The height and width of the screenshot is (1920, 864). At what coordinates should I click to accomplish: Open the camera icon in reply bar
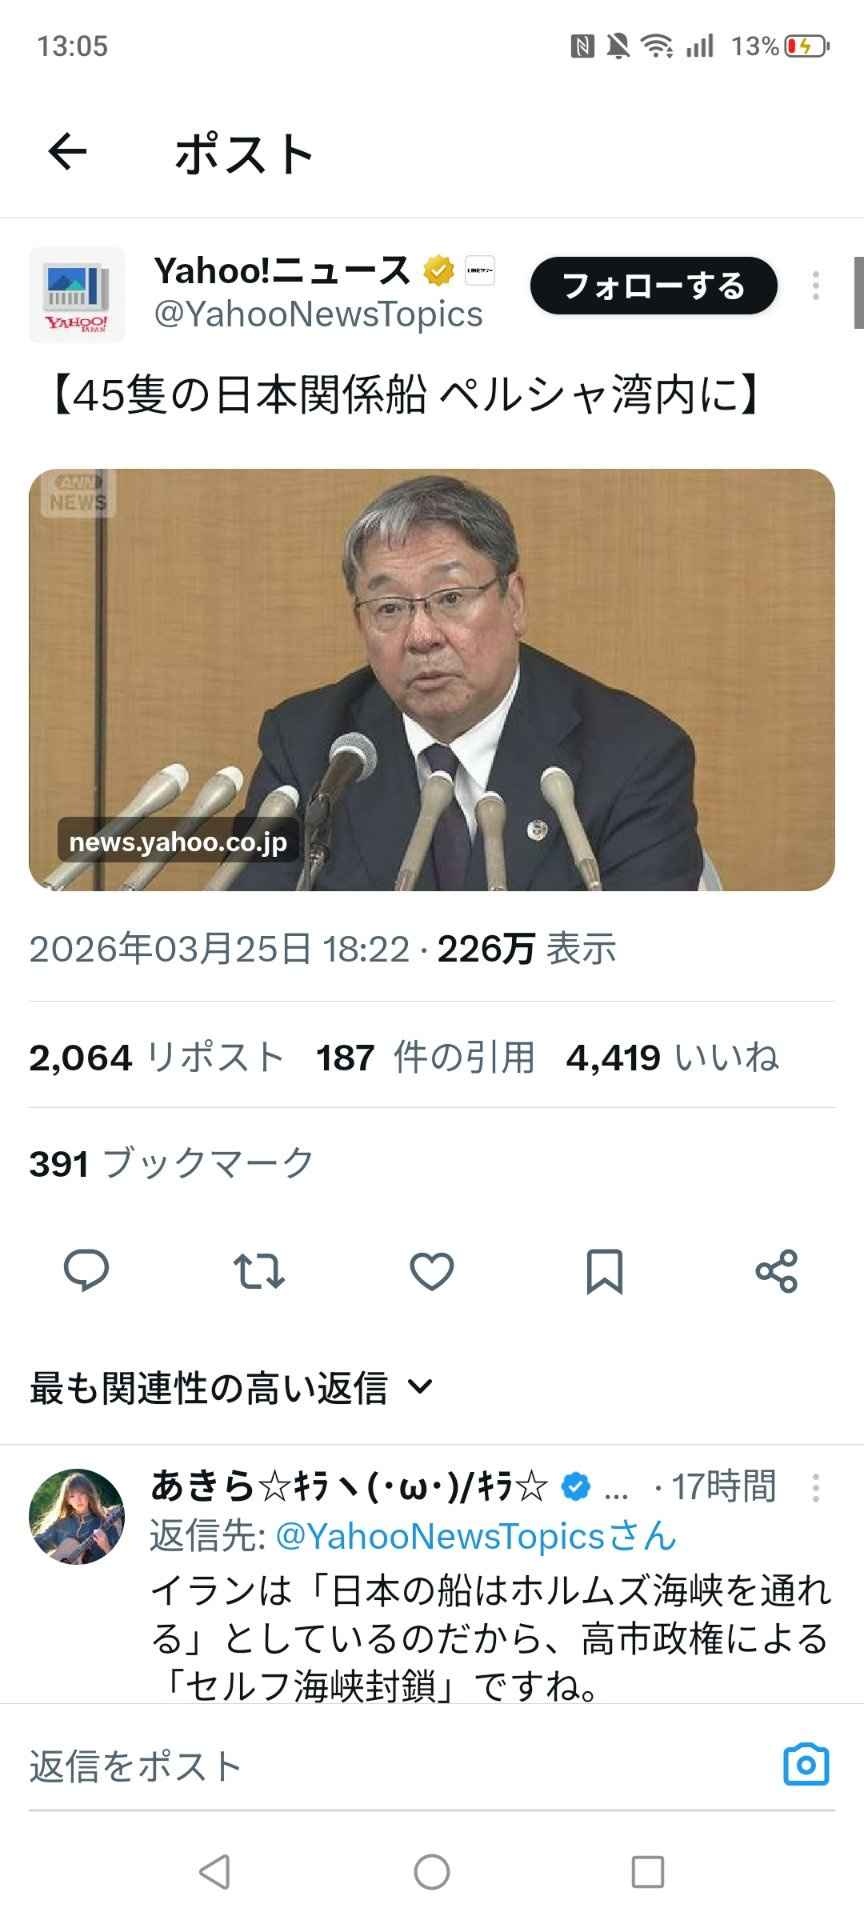(806, 1765)
